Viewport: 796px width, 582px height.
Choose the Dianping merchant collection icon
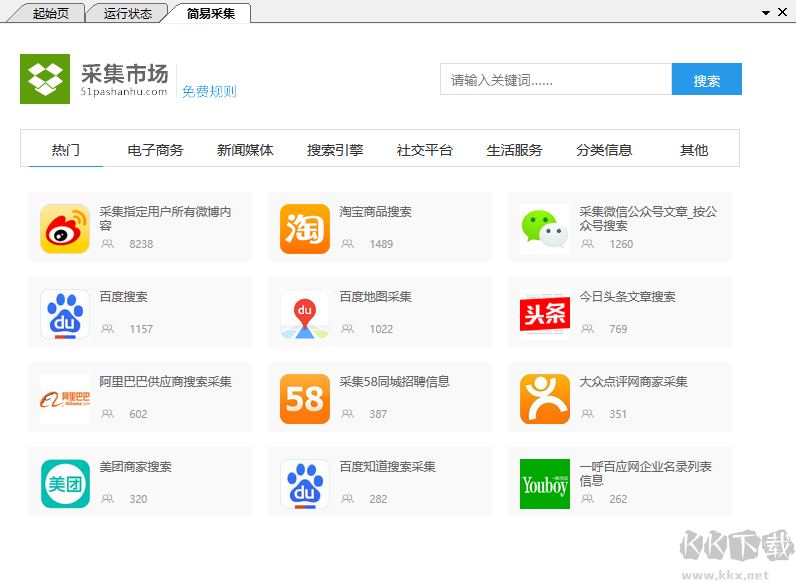[545, 399]
